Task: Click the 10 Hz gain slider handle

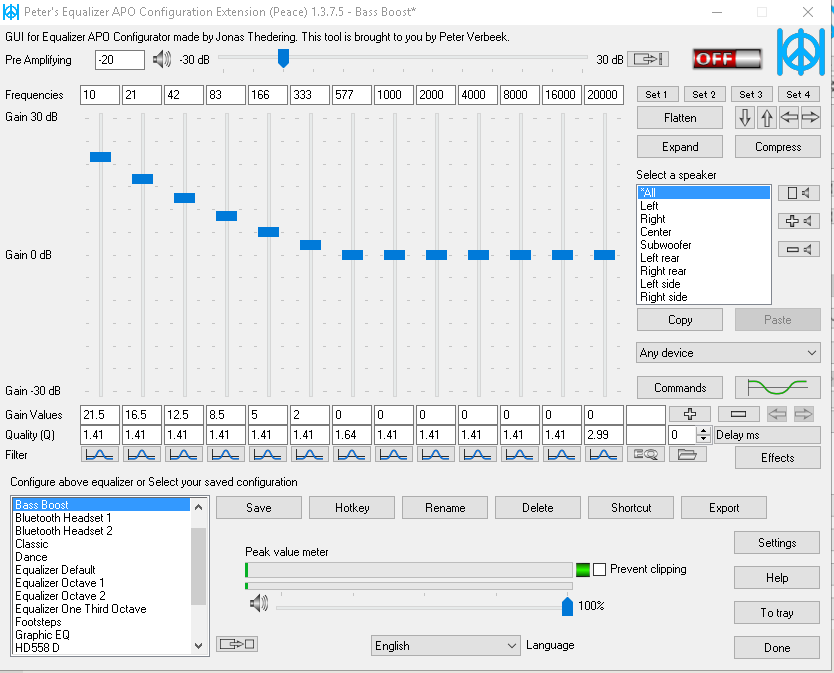Action: [100, 156]
